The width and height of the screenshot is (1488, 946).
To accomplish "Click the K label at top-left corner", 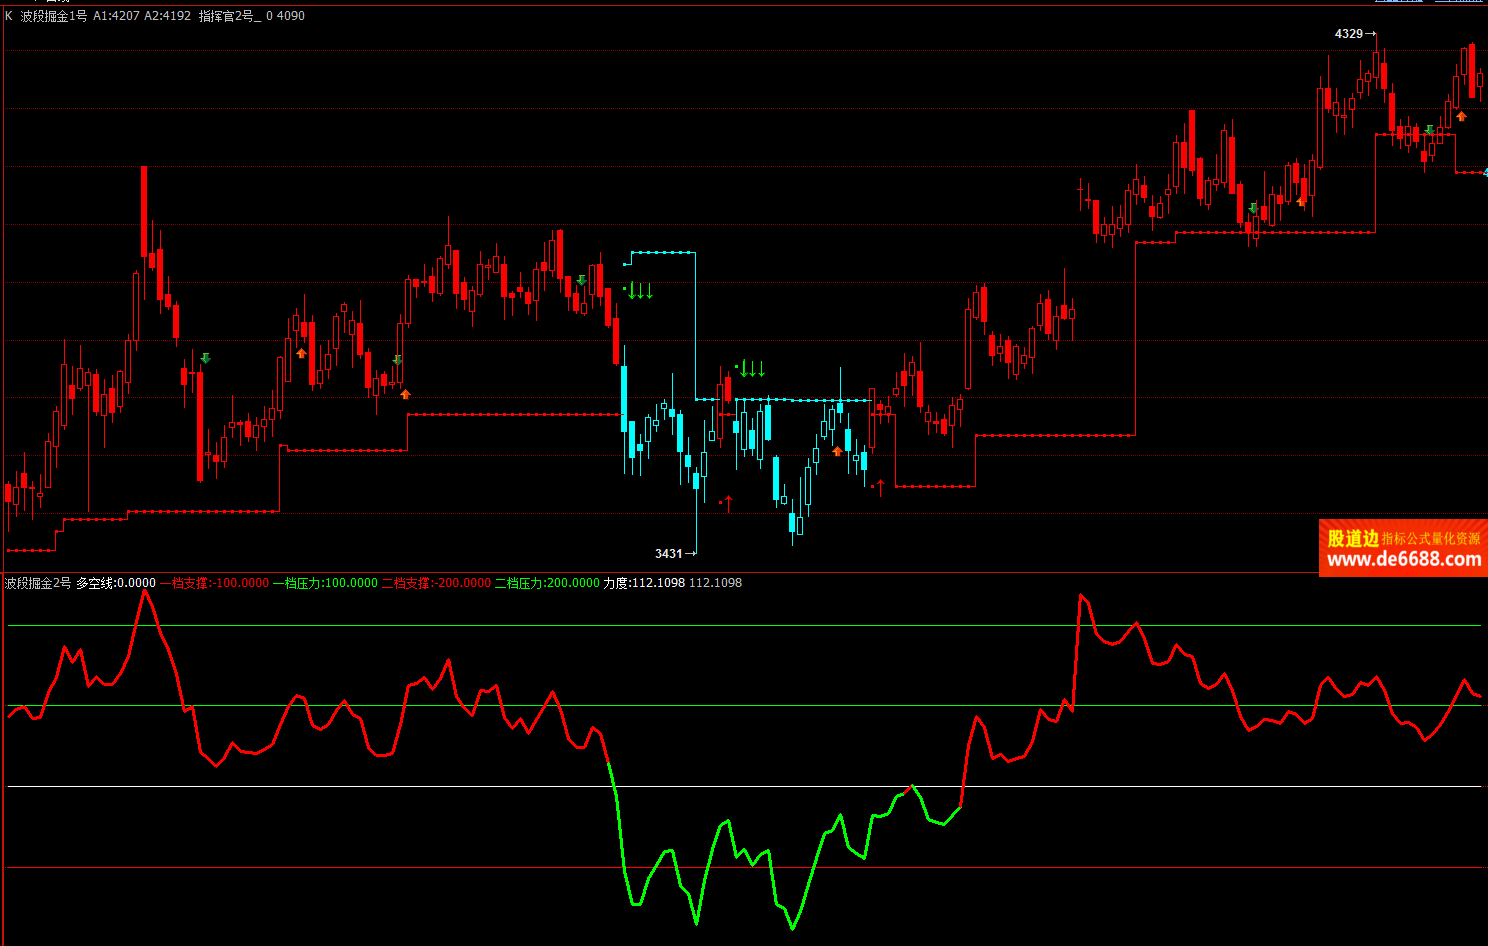I will (x=9, y=16).
